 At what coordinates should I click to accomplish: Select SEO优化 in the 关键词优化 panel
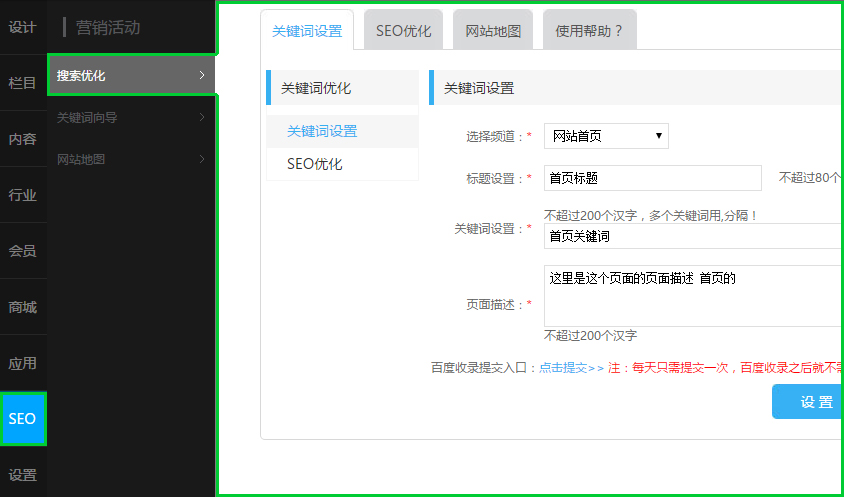pos(315,164)
